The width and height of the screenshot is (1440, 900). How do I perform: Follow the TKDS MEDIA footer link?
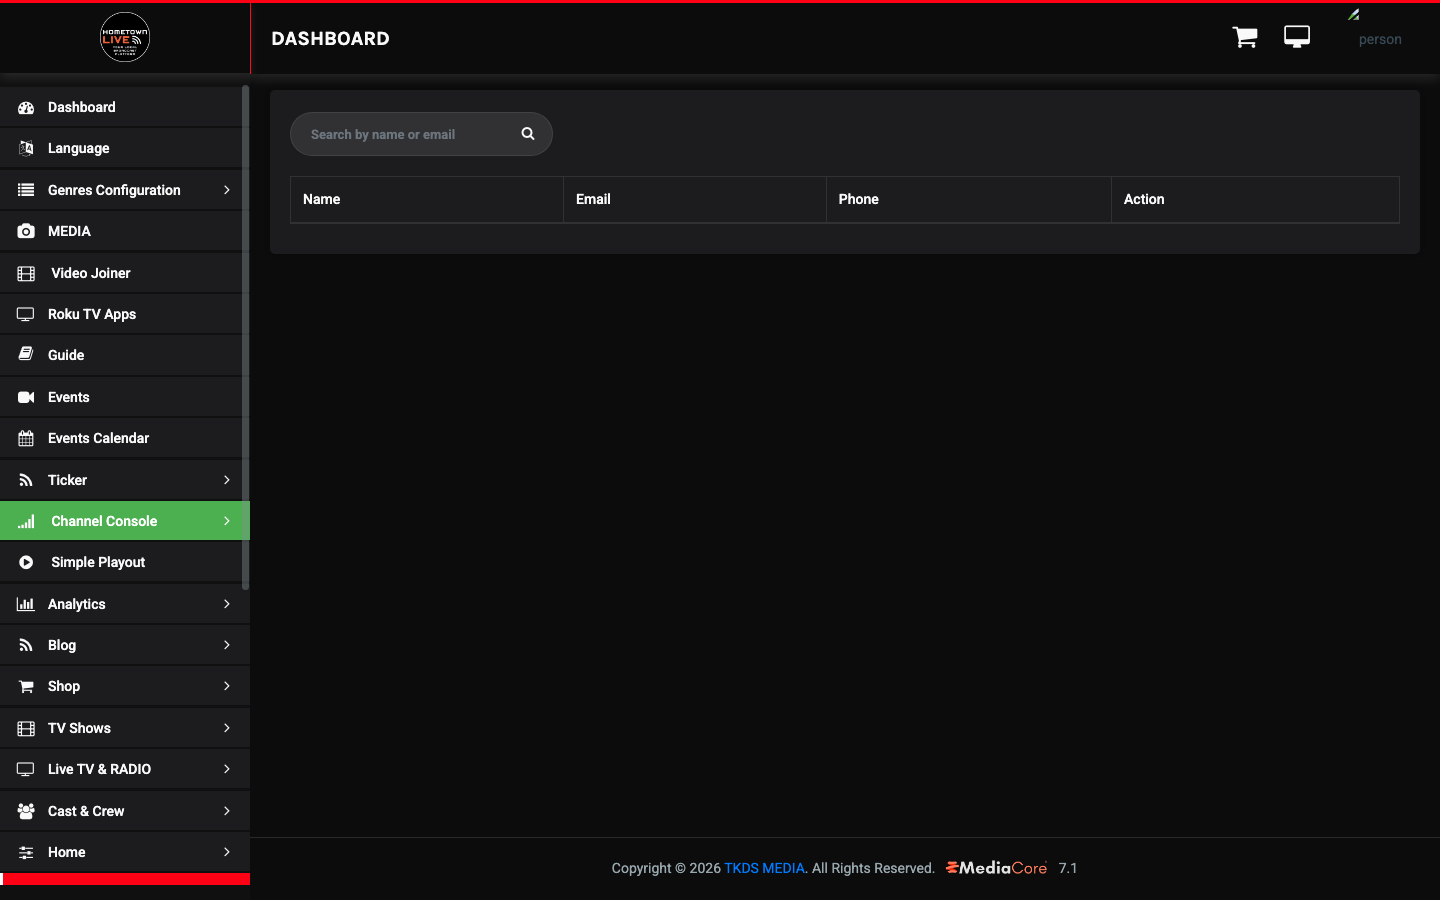pos(764,868)
